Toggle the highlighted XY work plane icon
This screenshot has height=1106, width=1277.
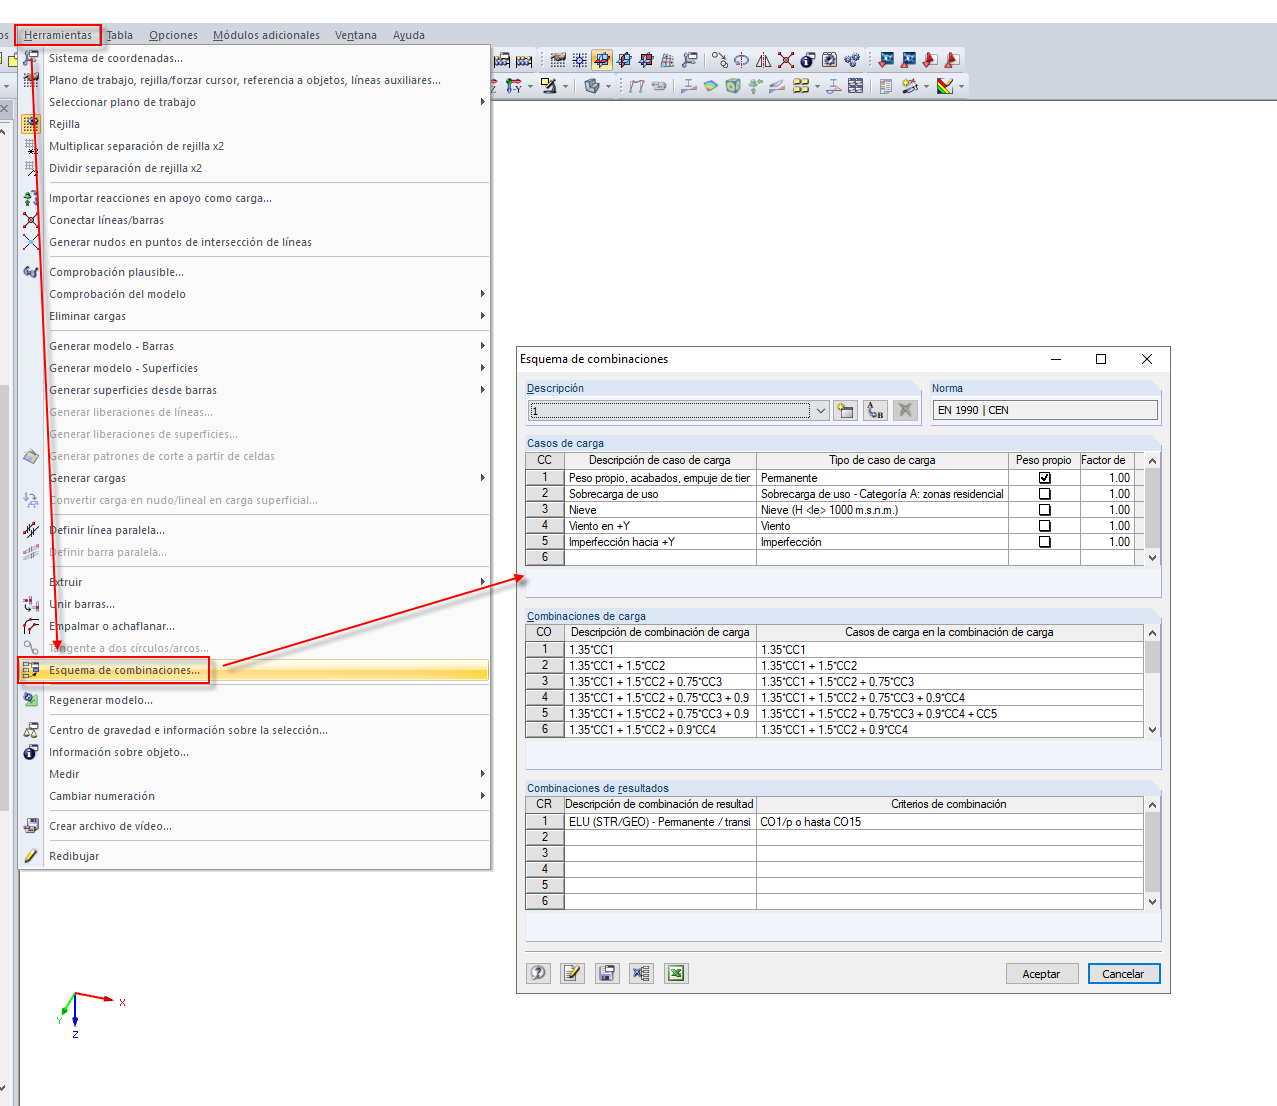602,60
